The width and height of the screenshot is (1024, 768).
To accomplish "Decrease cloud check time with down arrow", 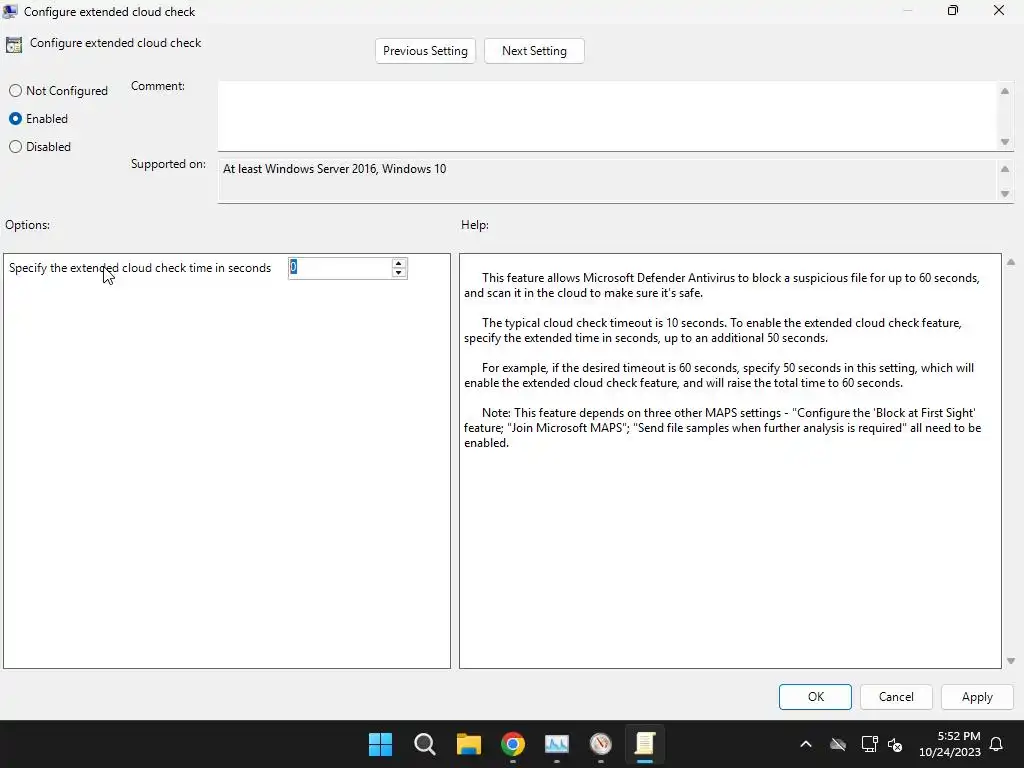I will 398,273.
